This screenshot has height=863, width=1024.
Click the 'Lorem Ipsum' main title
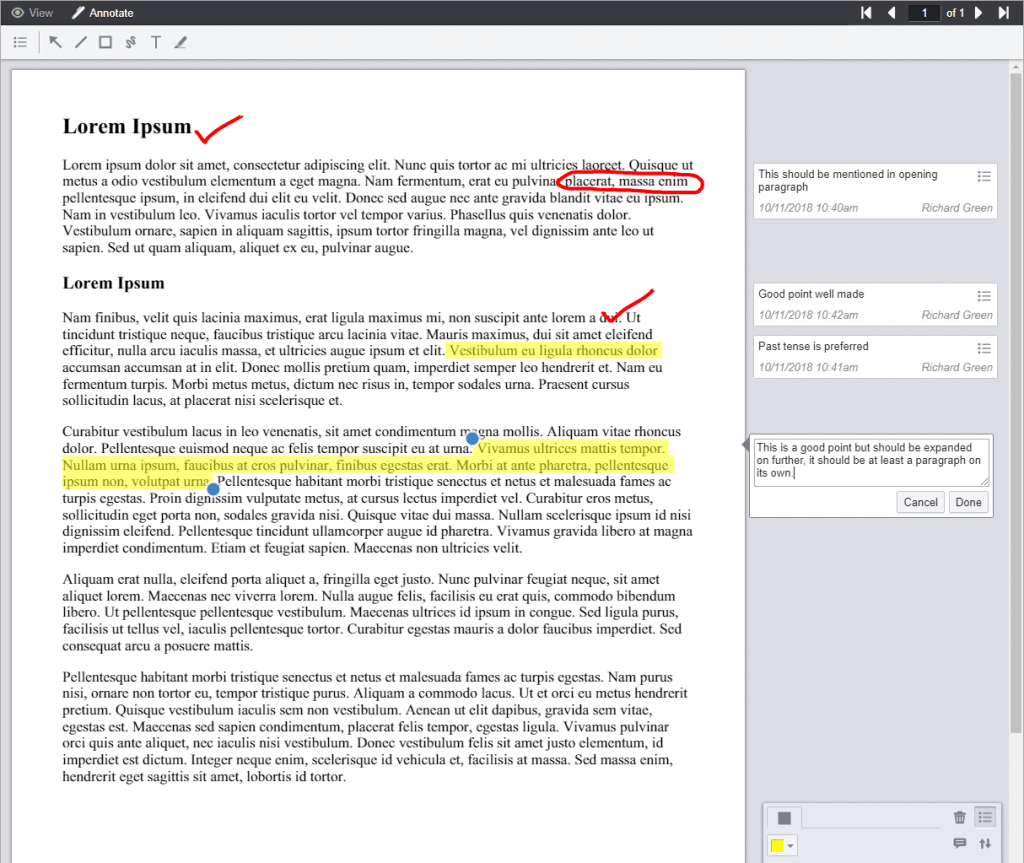(x=127, y=126)
